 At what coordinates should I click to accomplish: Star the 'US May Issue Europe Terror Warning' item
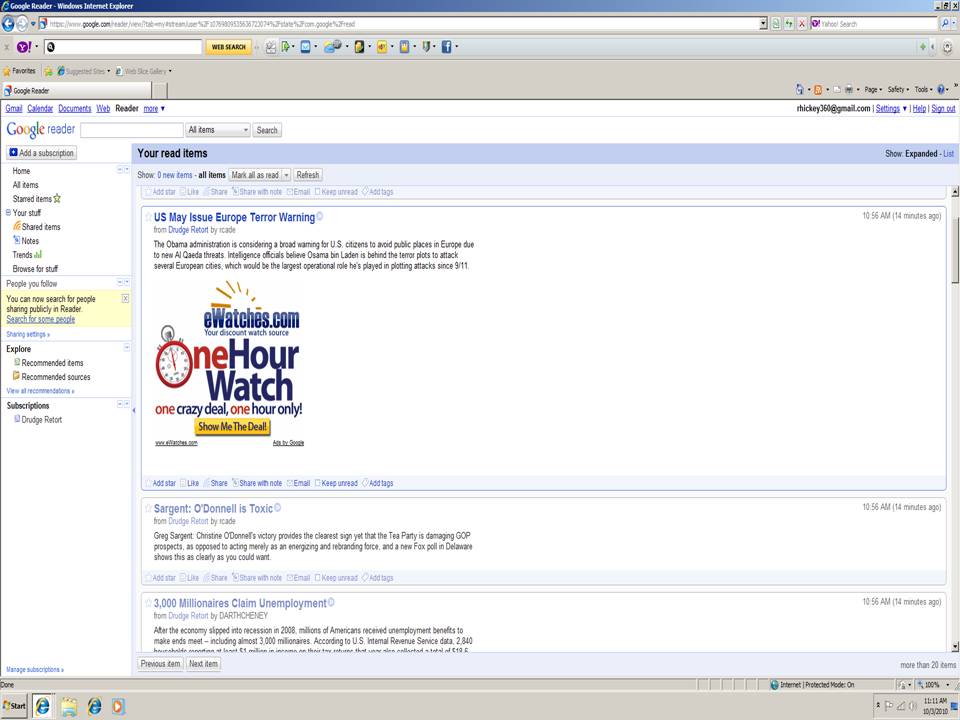click(148, 217)
